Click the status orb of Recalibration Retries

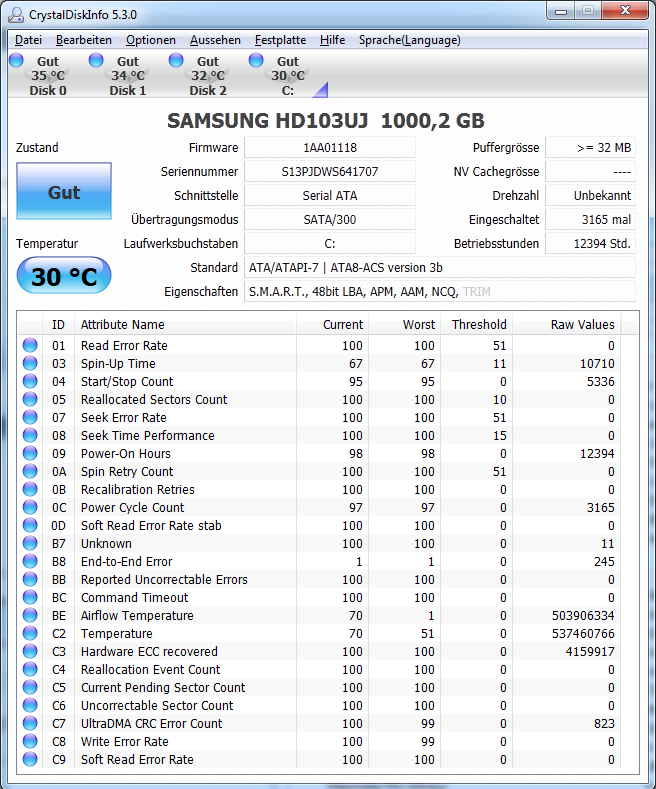[30, 489]
